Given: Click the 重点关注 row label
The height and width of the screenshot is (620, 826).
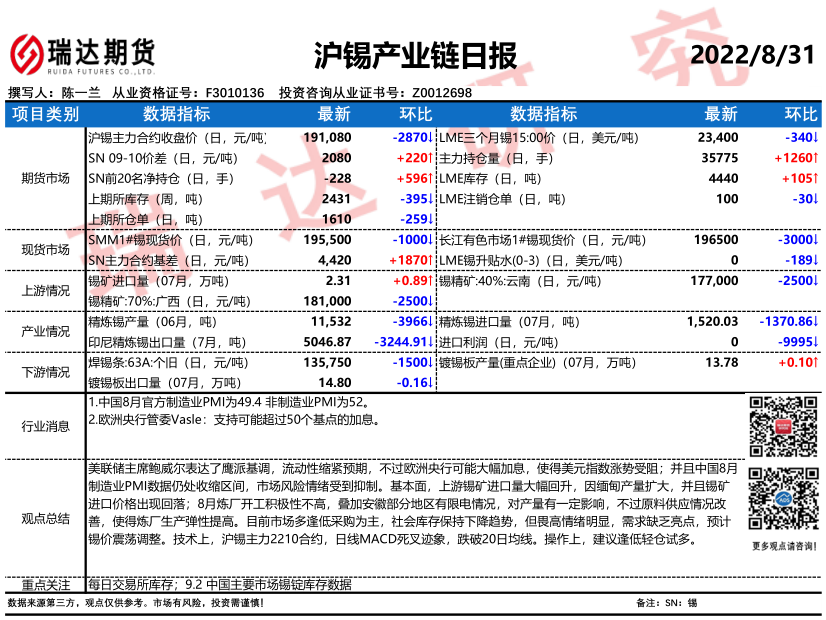Looking at the screenshot, I should 45,584.
